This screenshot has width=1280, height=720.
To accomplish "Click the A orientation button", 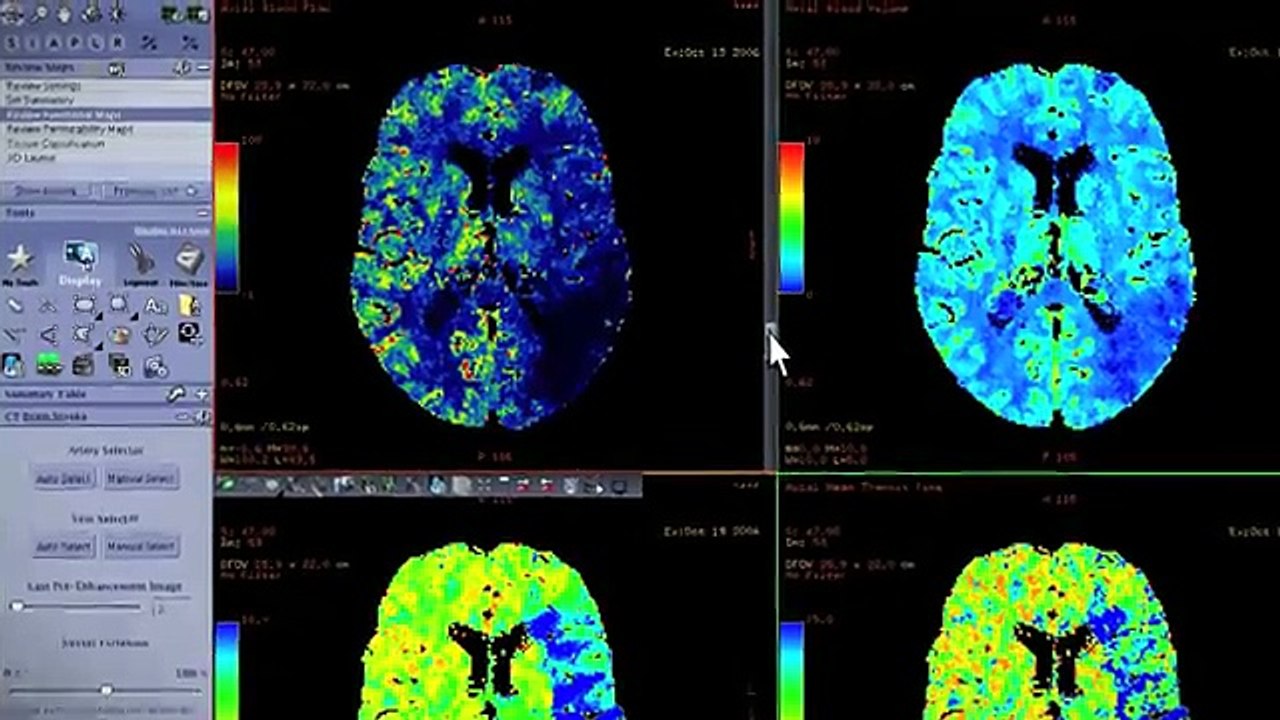I will (x=55, y=42).
